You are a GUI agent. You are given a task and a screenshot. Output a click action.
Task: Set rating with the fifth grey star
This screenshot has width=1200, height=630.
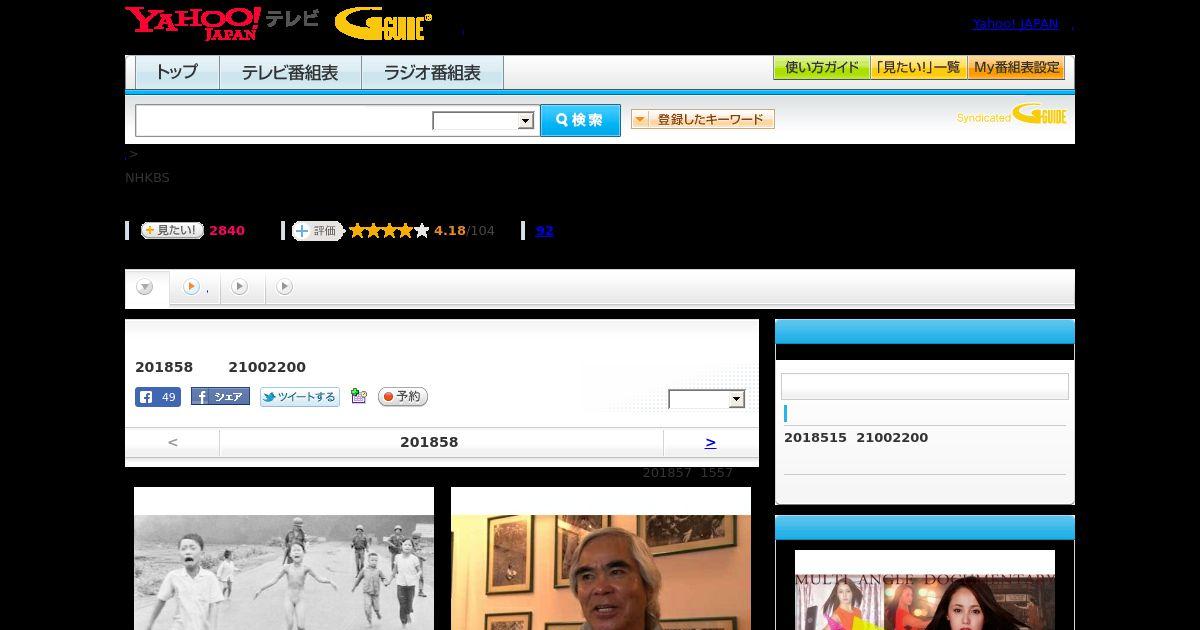[x=422, y=231]
